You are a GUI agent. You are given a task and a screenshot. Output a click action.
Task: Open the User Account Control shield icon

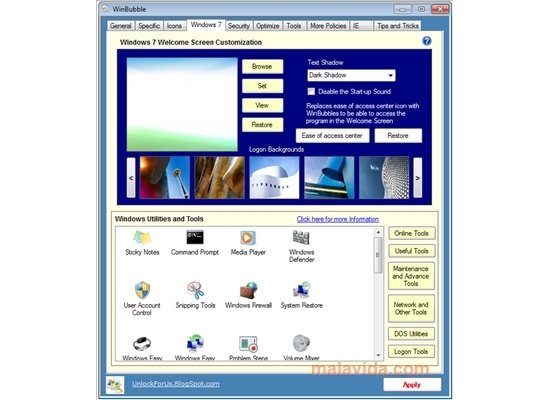(142, 290)
